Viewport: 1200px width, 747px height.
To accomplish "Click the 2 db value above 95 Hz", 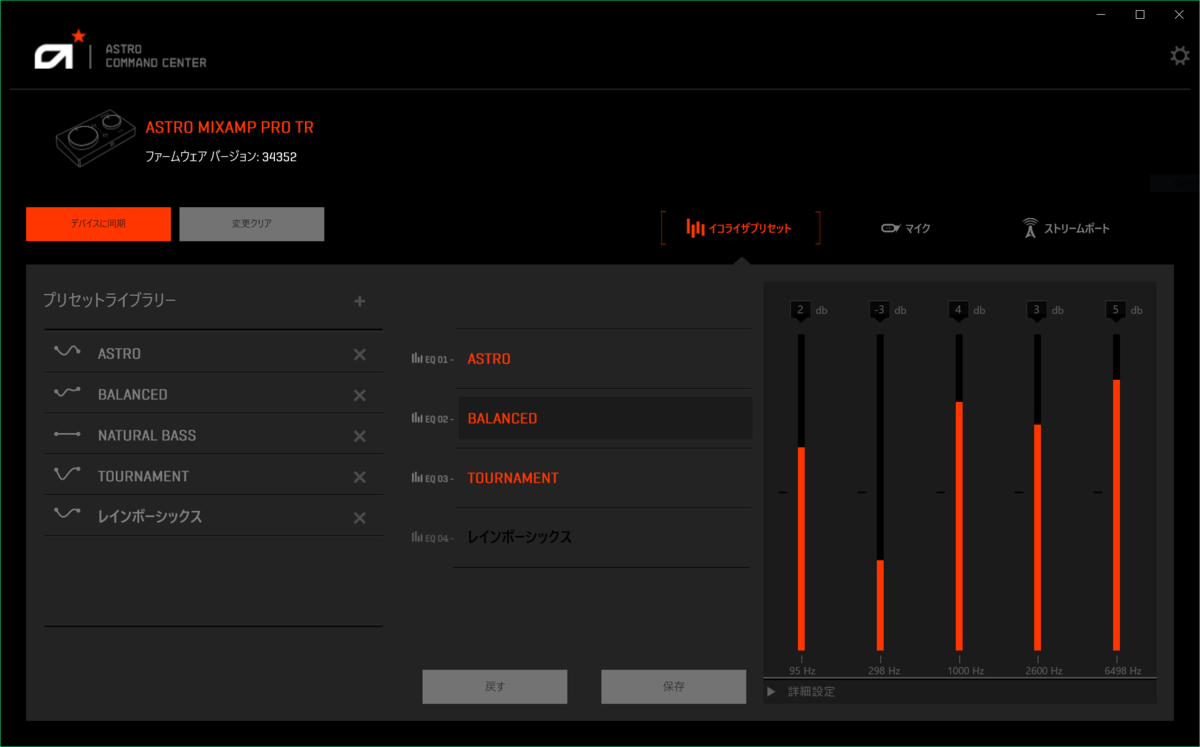I will coord(801,311).
